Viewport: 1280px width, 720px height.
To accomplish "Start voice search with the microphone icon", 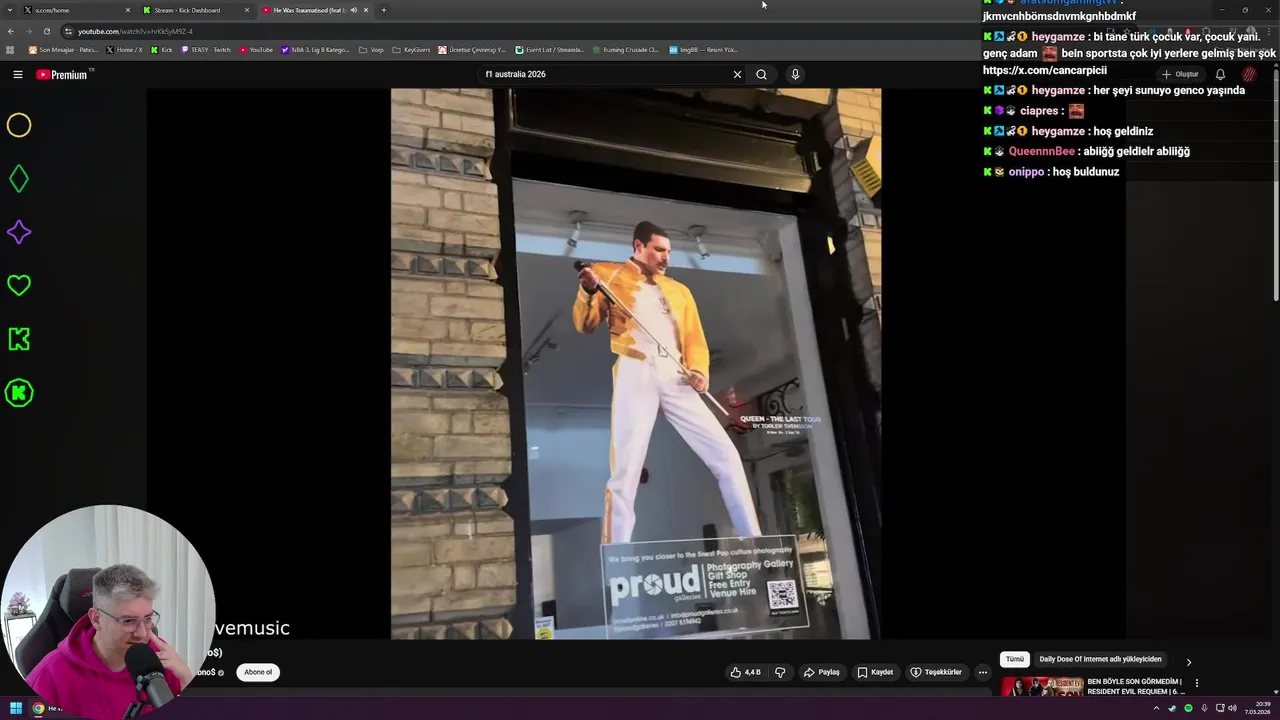I will (795, 74).
